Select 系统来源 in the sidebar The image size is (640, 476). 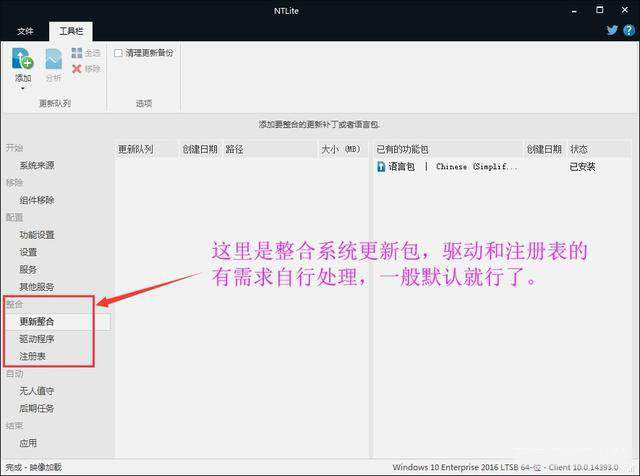click(x=37, y=165)
